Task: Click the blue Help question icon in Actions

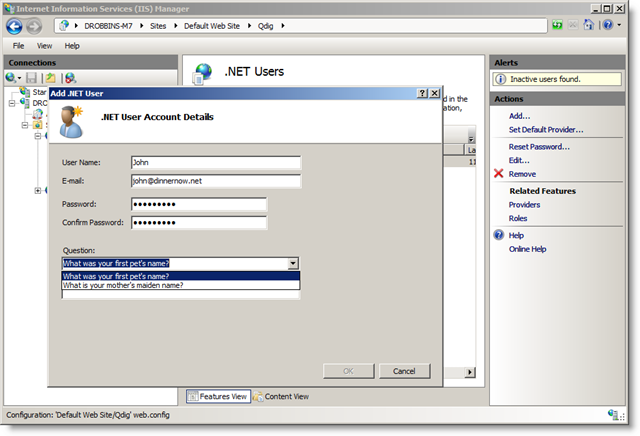Action: point(499,235)
